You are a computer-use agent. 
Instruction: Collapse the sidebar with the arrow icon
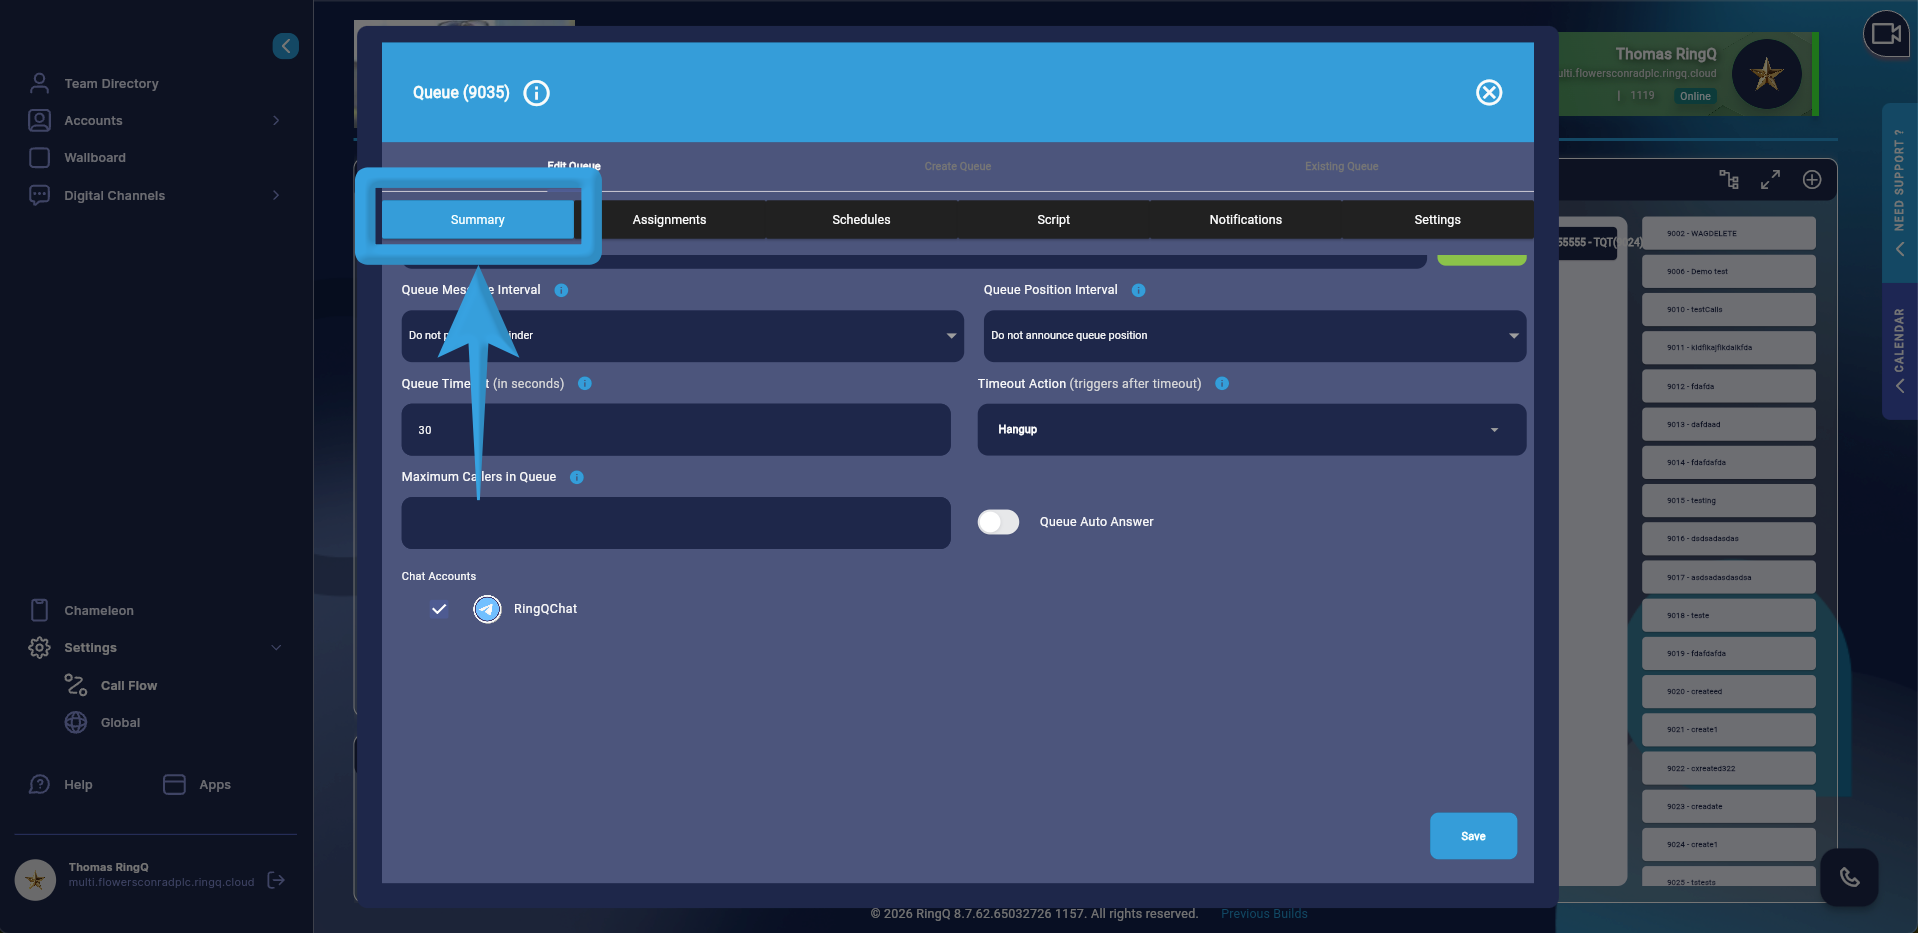[x=285, y=46]
